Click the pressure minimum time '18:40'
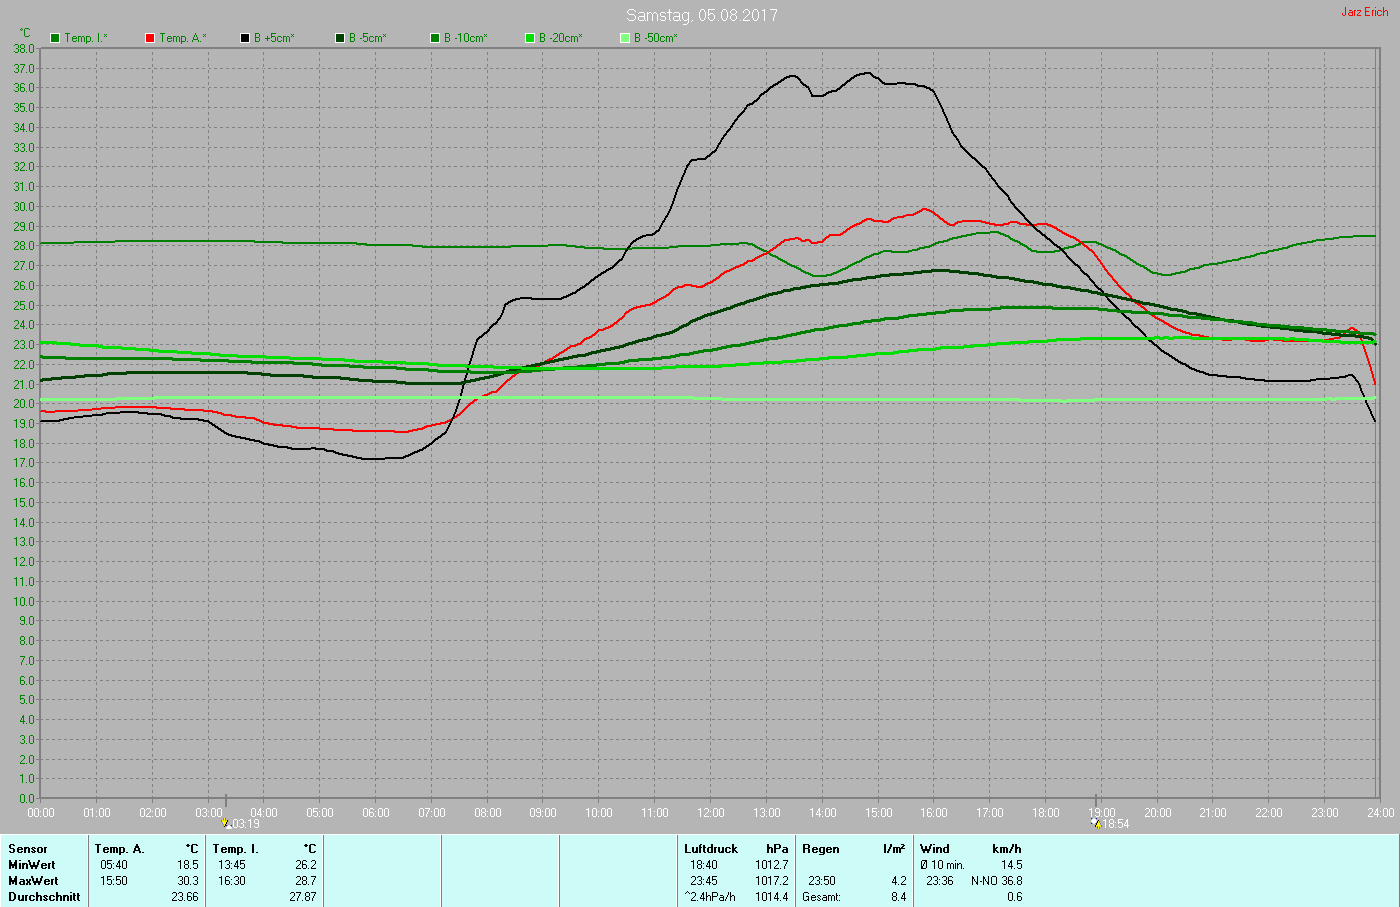Screen dimensions: 1400x907 (x=703, y=865)
